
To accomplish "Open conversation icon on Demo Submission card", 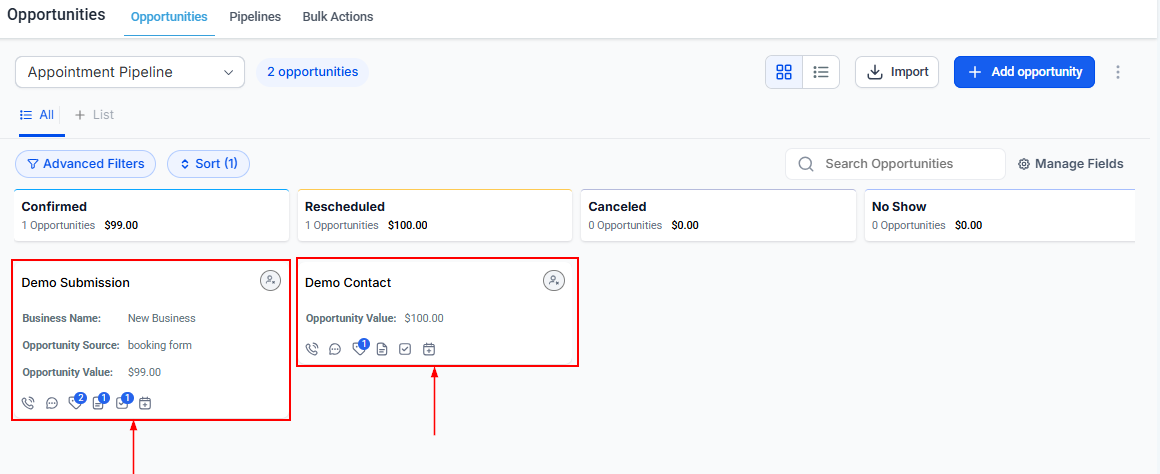I will pyautogui.click(x=52, y=403).
